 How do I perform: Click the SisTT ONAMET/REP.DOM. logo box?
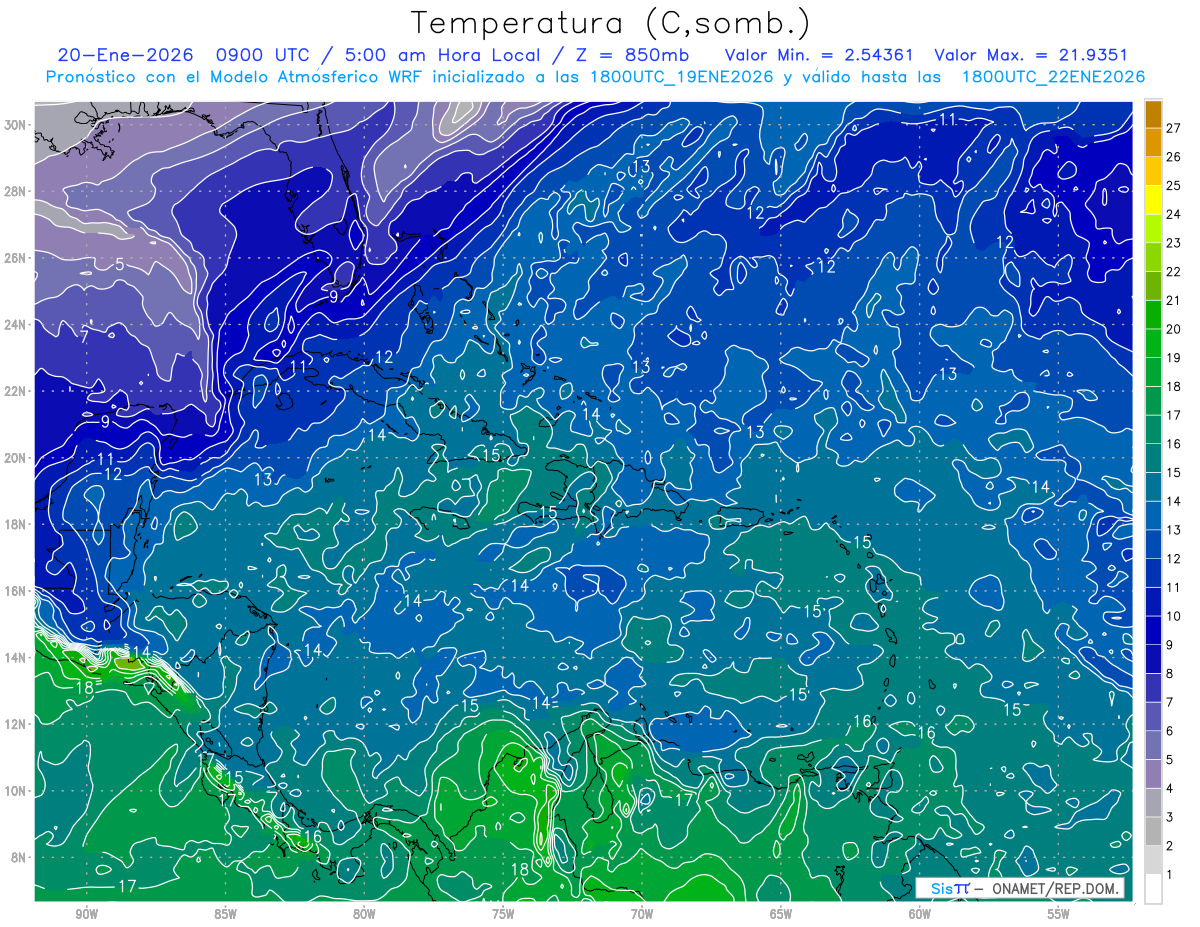tap(1020, 888)
